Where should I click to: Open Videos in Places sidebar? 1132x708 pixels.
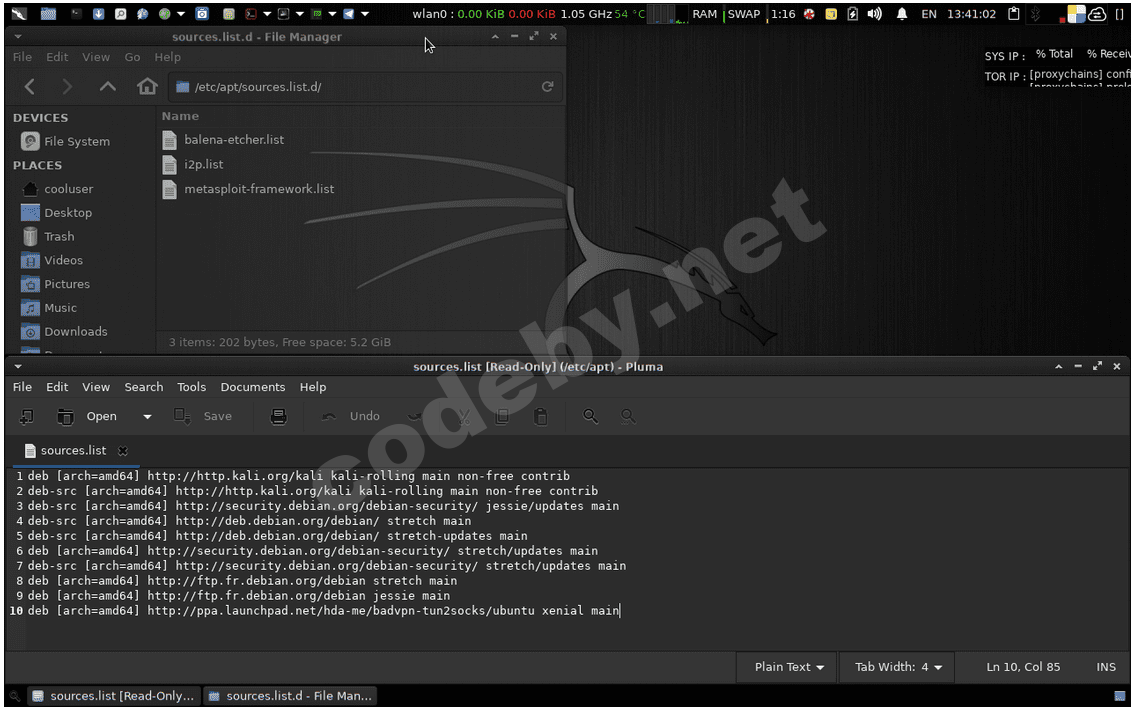[53, 261]
